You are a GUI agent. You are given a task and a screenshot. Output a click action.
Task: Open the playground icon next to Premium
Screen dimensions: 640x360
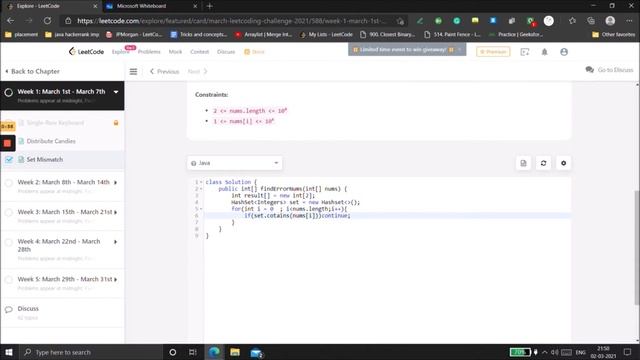[x=524, y=52]
